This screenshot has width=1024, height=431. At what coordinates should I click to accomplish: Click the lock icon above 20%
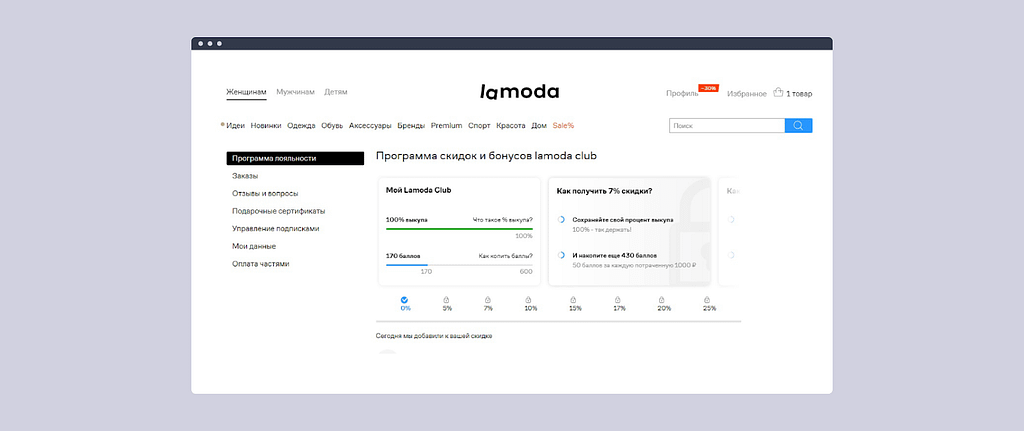tap(662, 300)
